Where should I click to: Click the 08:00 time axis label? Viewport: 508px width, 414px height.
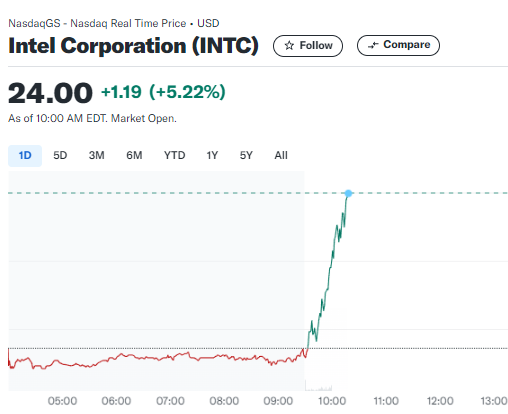[x=224, y=401]
